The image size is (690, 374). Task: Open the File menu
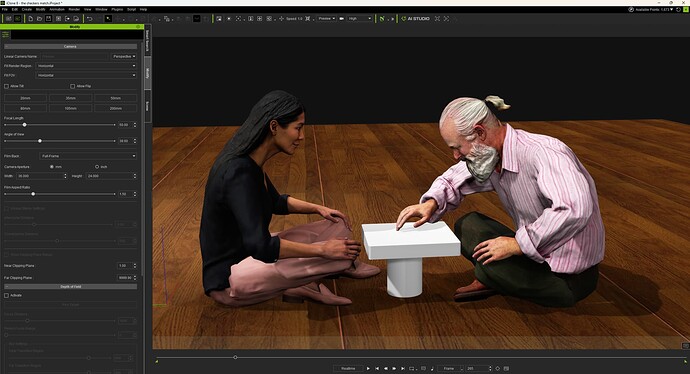click(x=5, y=9)
